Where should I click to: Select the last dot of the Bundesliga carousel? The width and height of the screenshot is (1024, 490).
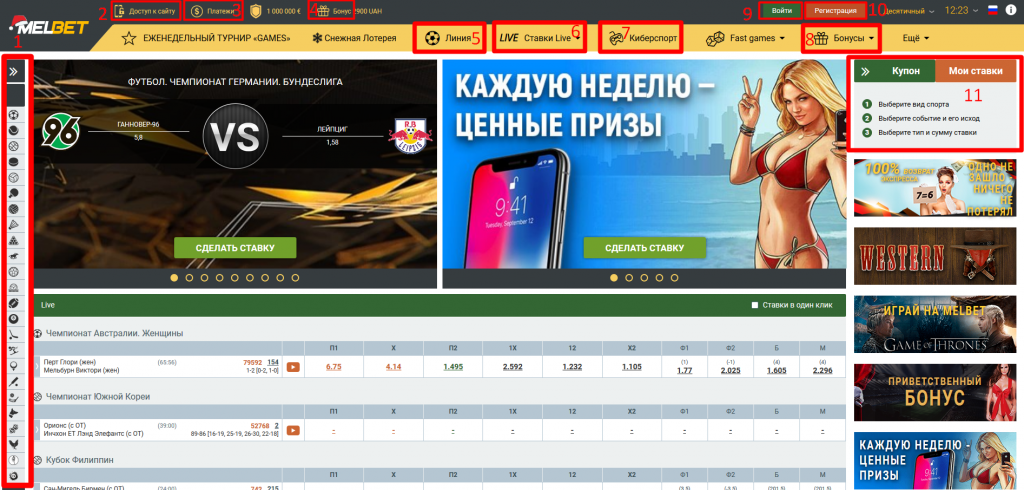coord(295,278)
